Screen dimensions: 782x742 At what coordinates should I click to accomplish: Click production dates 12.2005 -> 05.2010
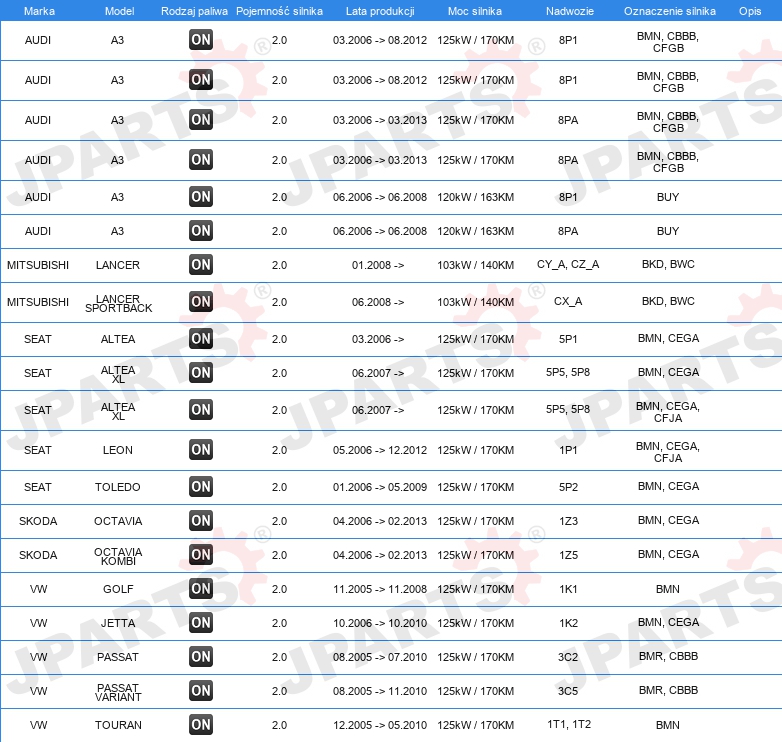380,725
